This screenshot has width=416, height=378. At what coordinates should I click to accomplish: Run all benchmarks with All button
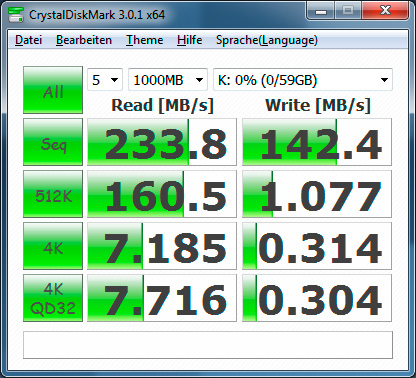(x=53, y=90)
